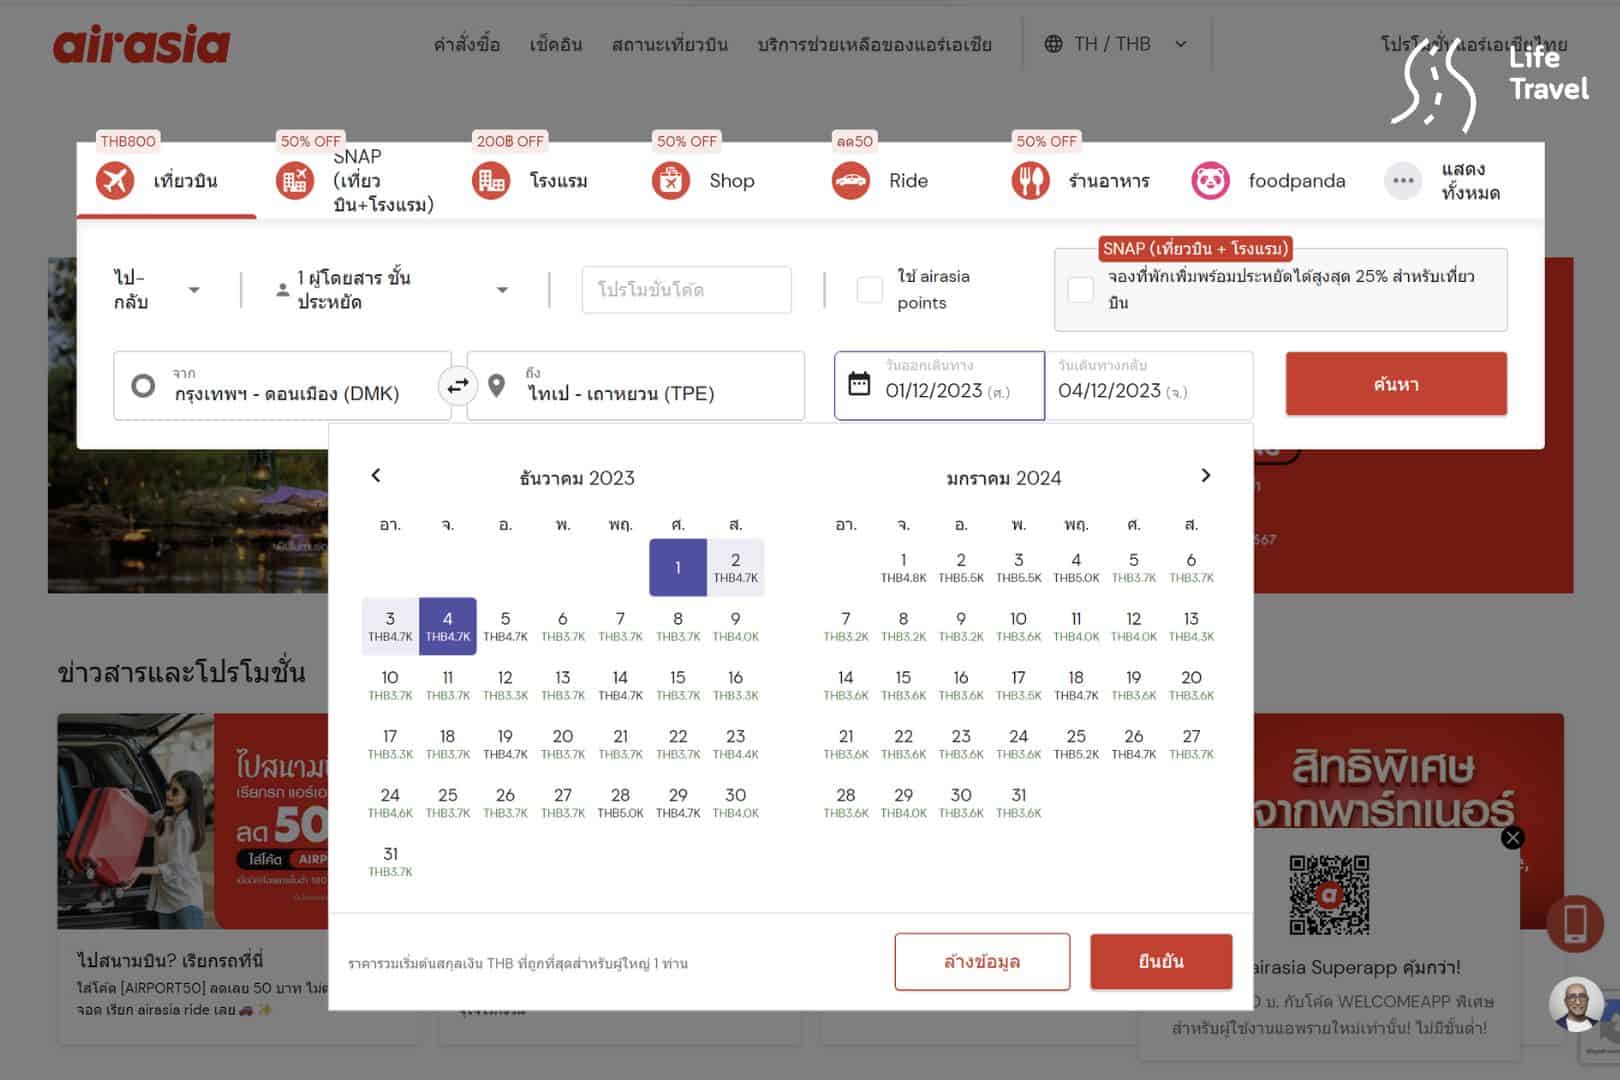The height and width of the screenshot is (1080, 1620).
Task: Click the ข่าวสารและโปรโมชั่น heading
Action: point(181,672)
